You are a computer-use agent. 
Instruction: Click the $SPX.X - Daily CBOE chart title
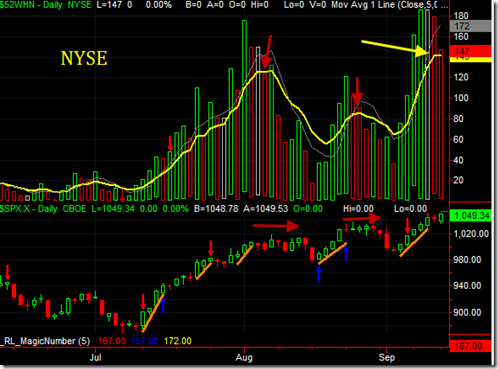43,209
